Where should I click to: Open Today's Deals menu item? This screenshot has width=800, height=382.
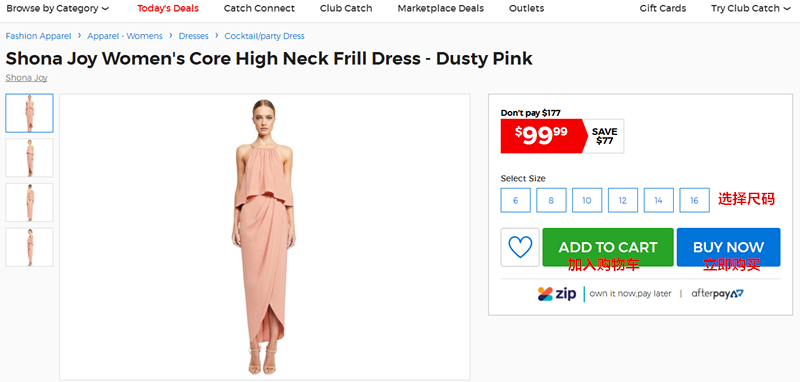[x=168, y=8]
